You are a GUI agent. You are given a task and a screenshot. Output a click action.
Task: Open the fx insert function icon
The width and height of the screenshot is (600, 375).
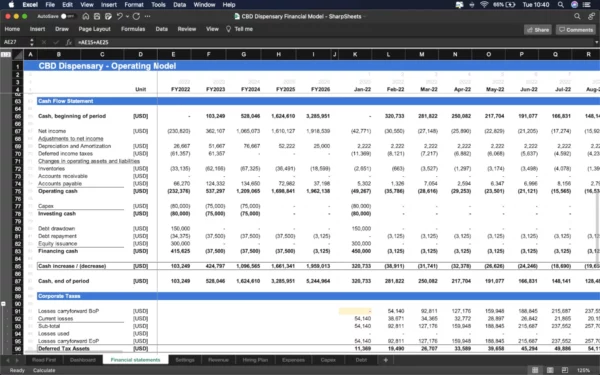(69, 42)
